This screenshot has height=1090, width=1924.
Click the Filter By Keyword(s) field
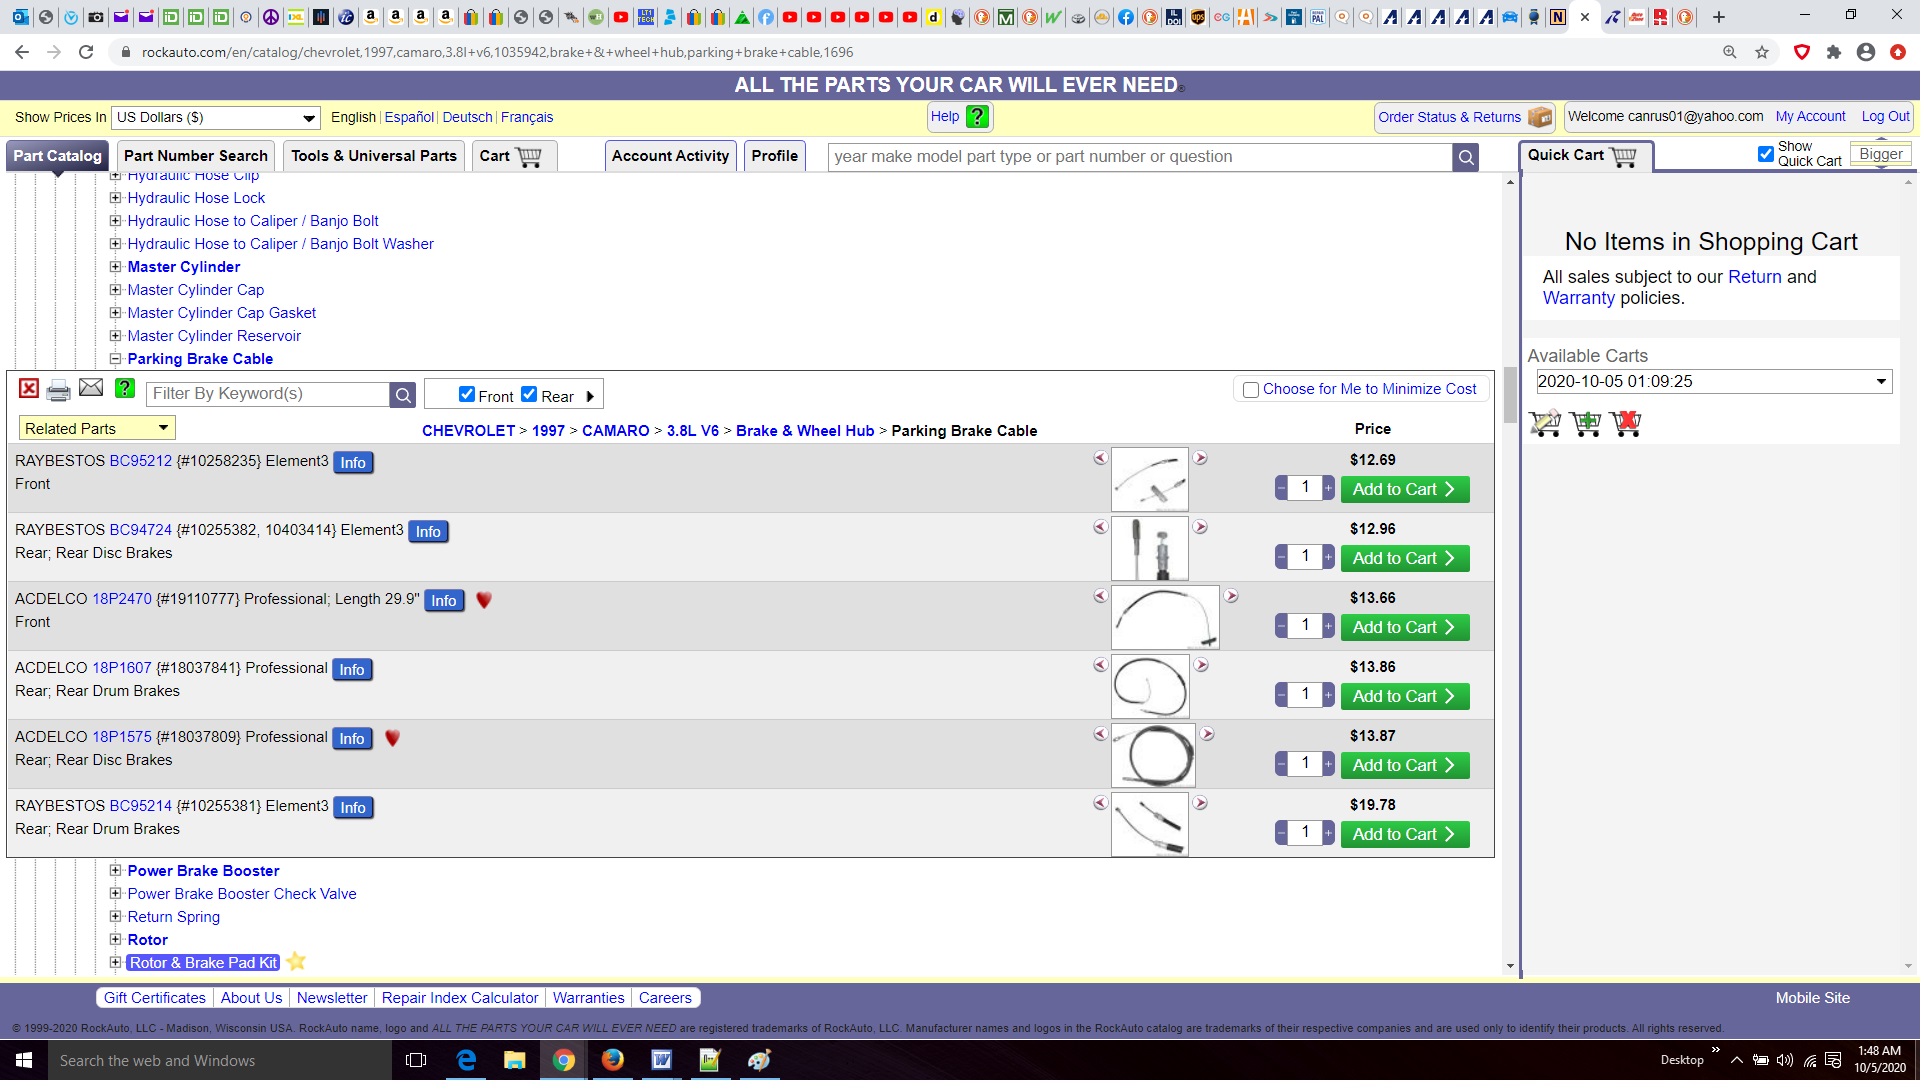coord(269,395)
